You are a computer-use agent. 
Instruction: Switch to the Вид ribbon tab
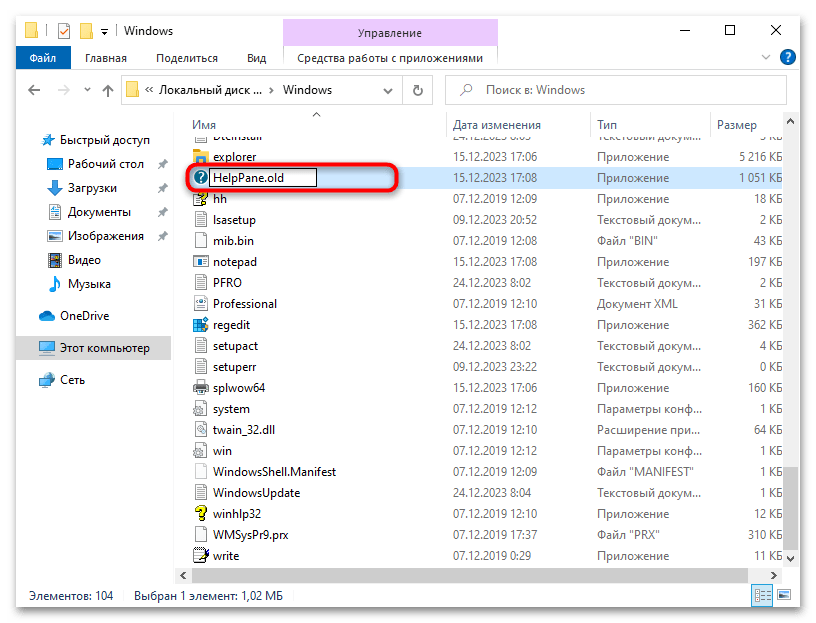coord(256,58)
